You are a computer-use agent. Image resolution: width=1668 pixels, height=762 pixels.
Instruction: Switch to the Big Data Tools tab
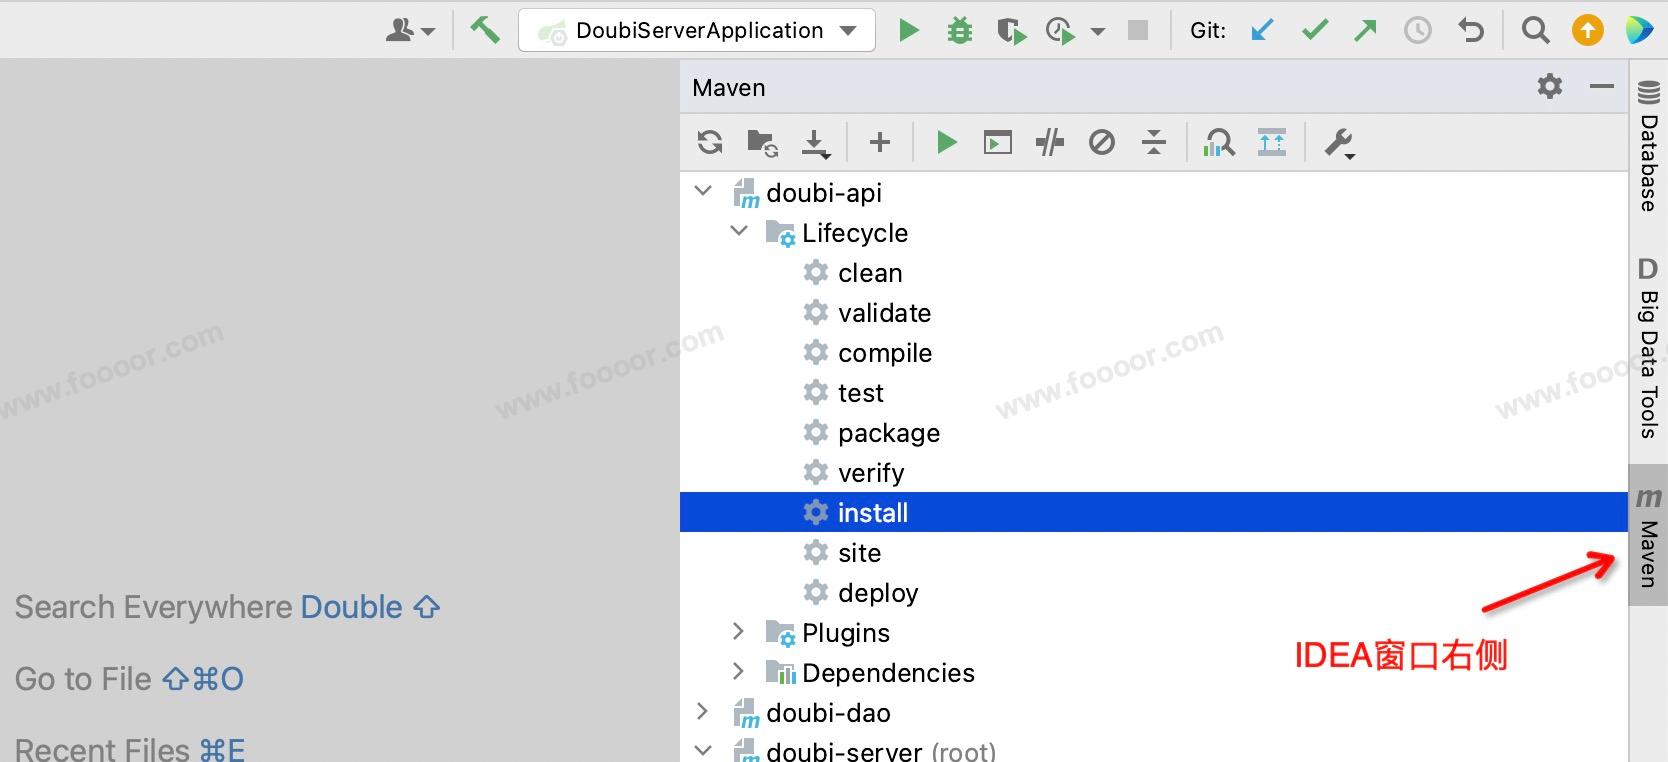(x=1648, y=350)
